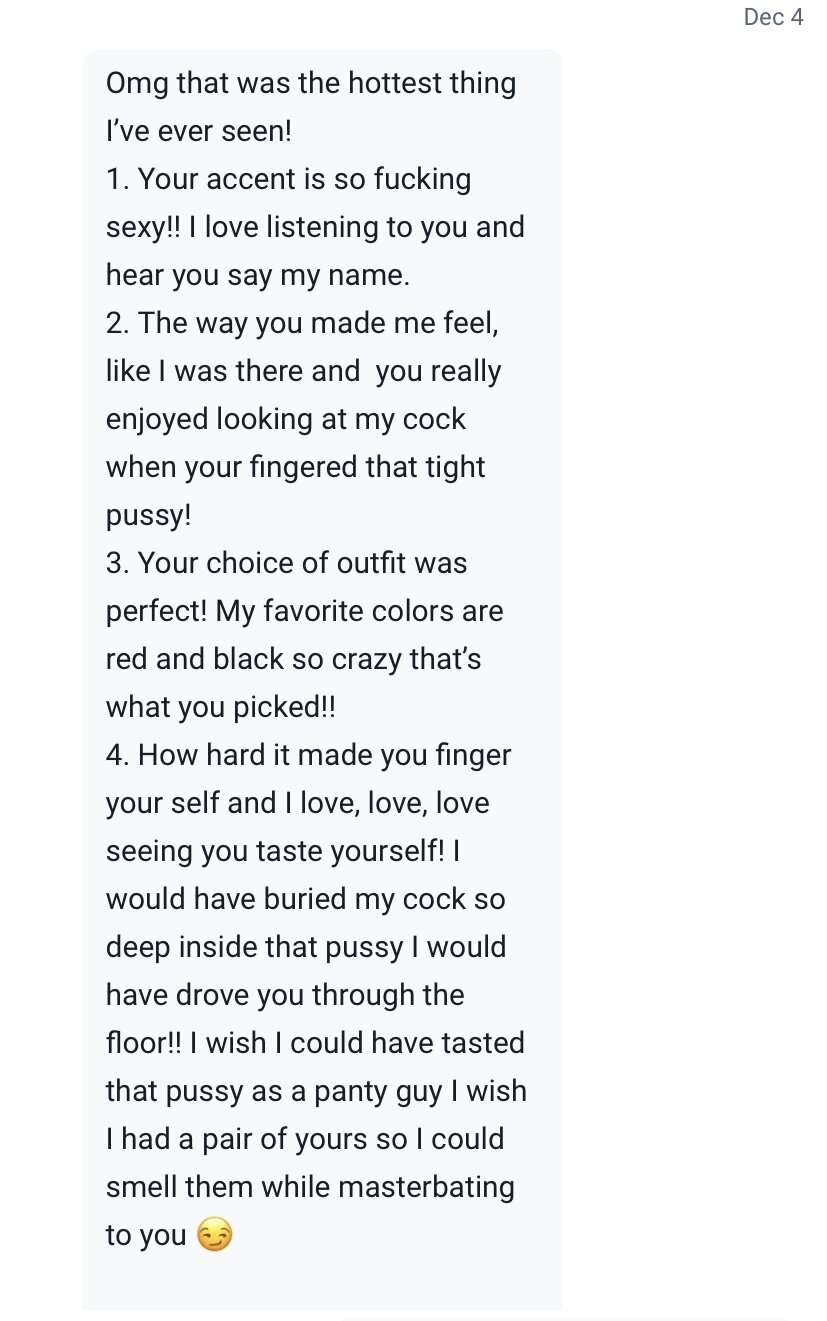
Task: Click the smirking face emoji
Action: click(x=215, y=1236)
